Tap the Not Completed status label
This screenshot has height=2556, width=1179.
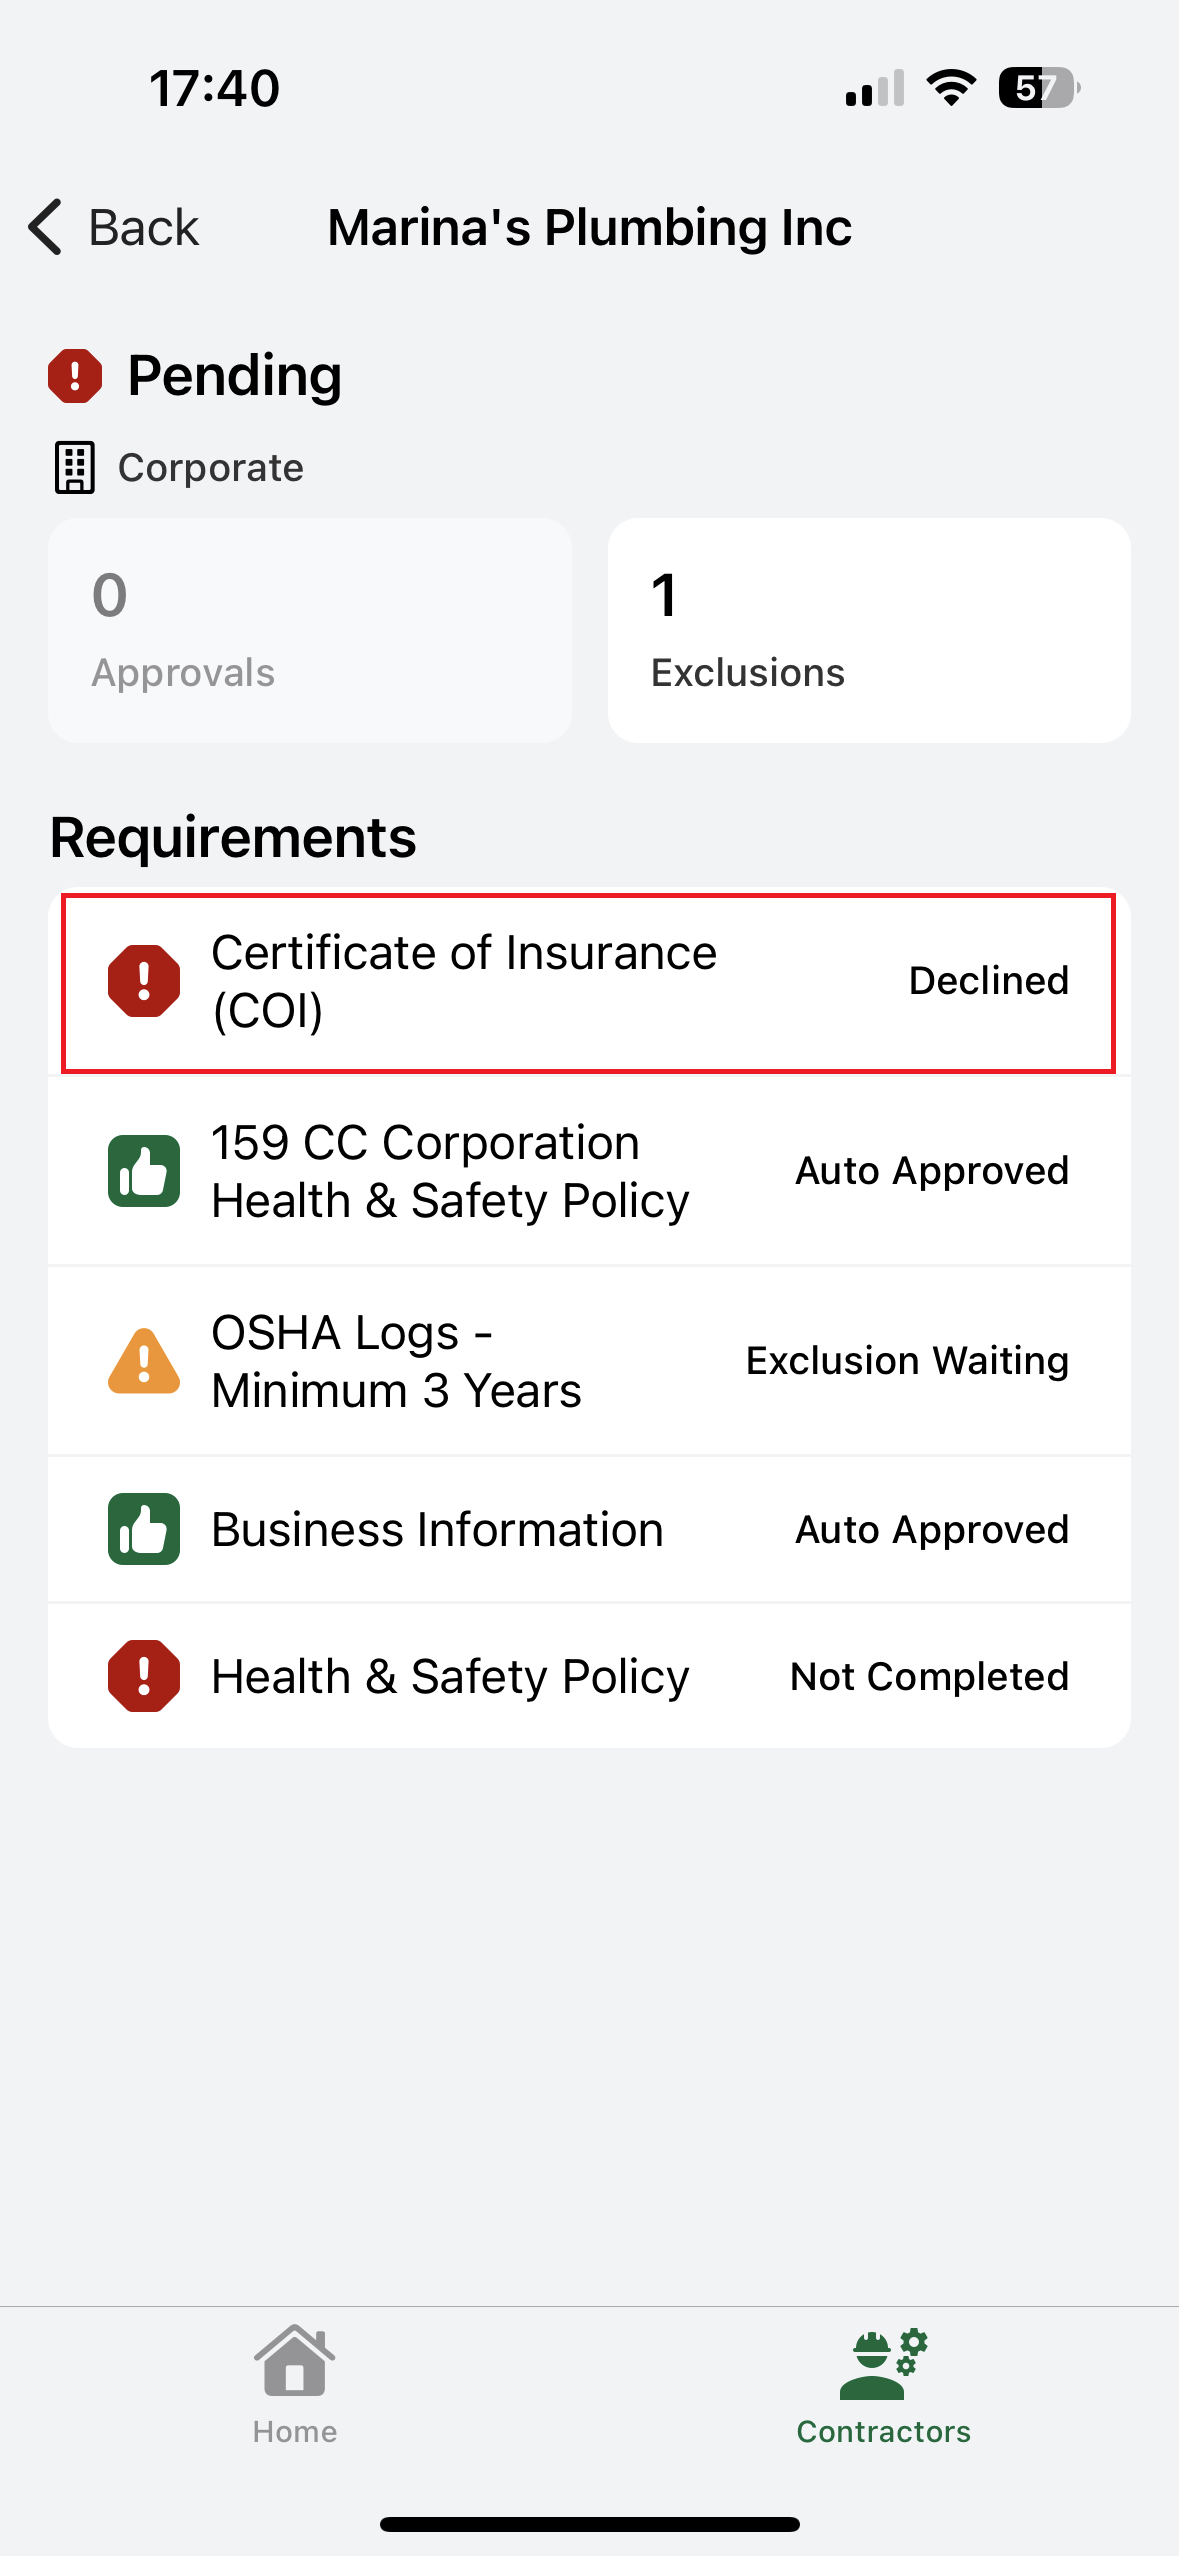coord(929,1676)
